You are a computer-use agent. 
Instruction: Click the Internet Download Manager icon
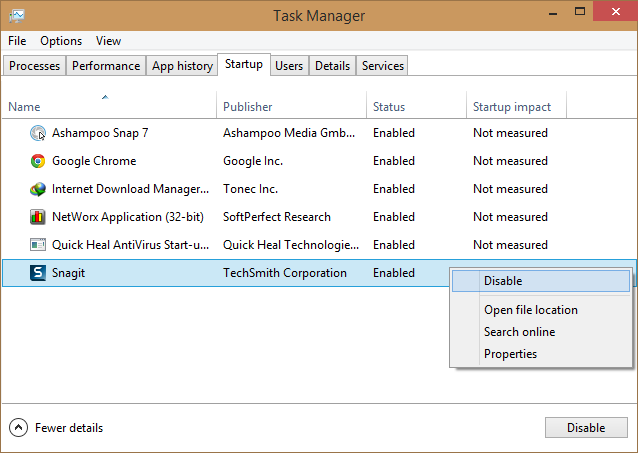[x=38, y=189]
